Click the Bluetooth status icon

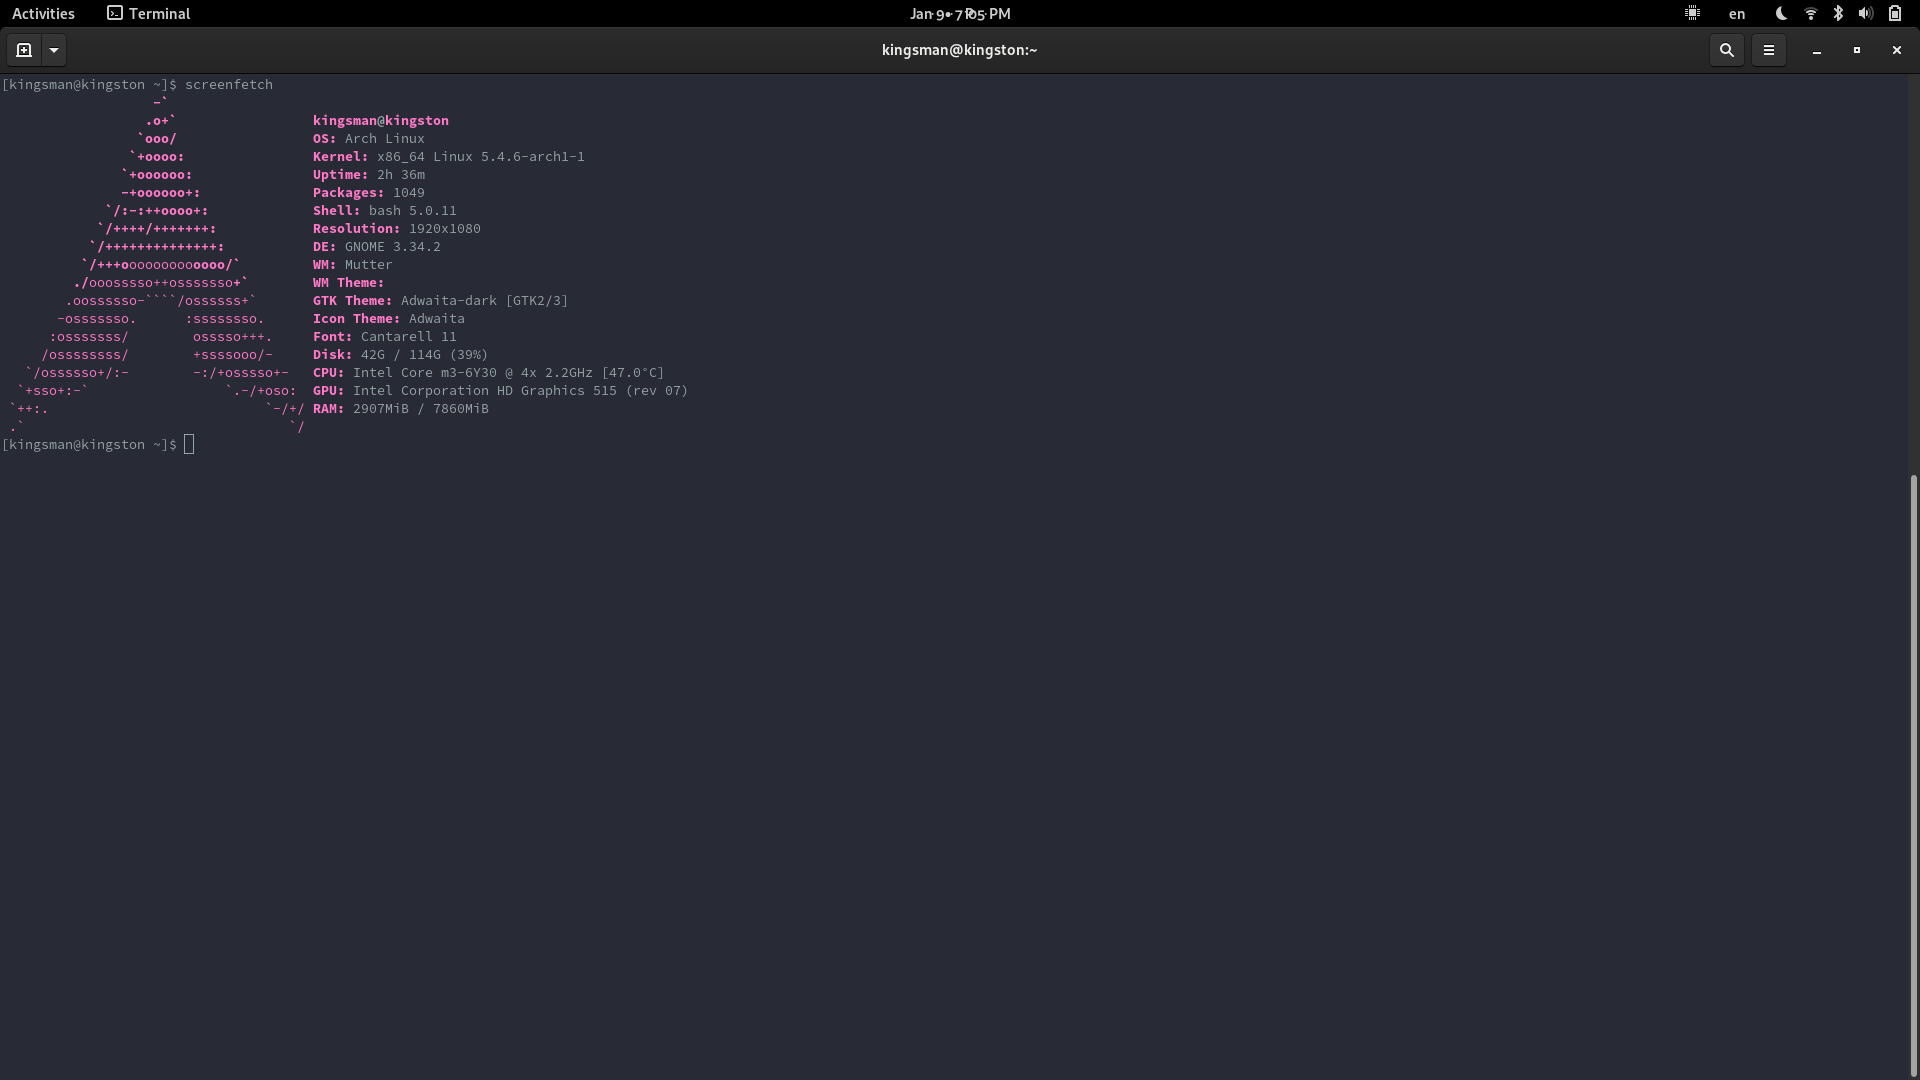click(1838, 13)
